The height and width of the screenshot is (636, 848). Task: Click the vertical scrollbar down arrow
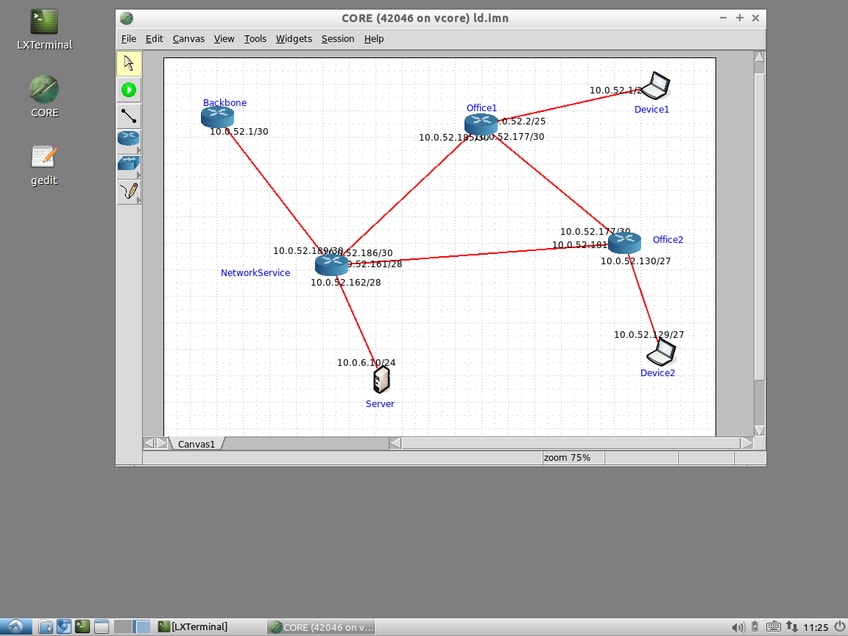pyautogui.click(x=759, y=430)
